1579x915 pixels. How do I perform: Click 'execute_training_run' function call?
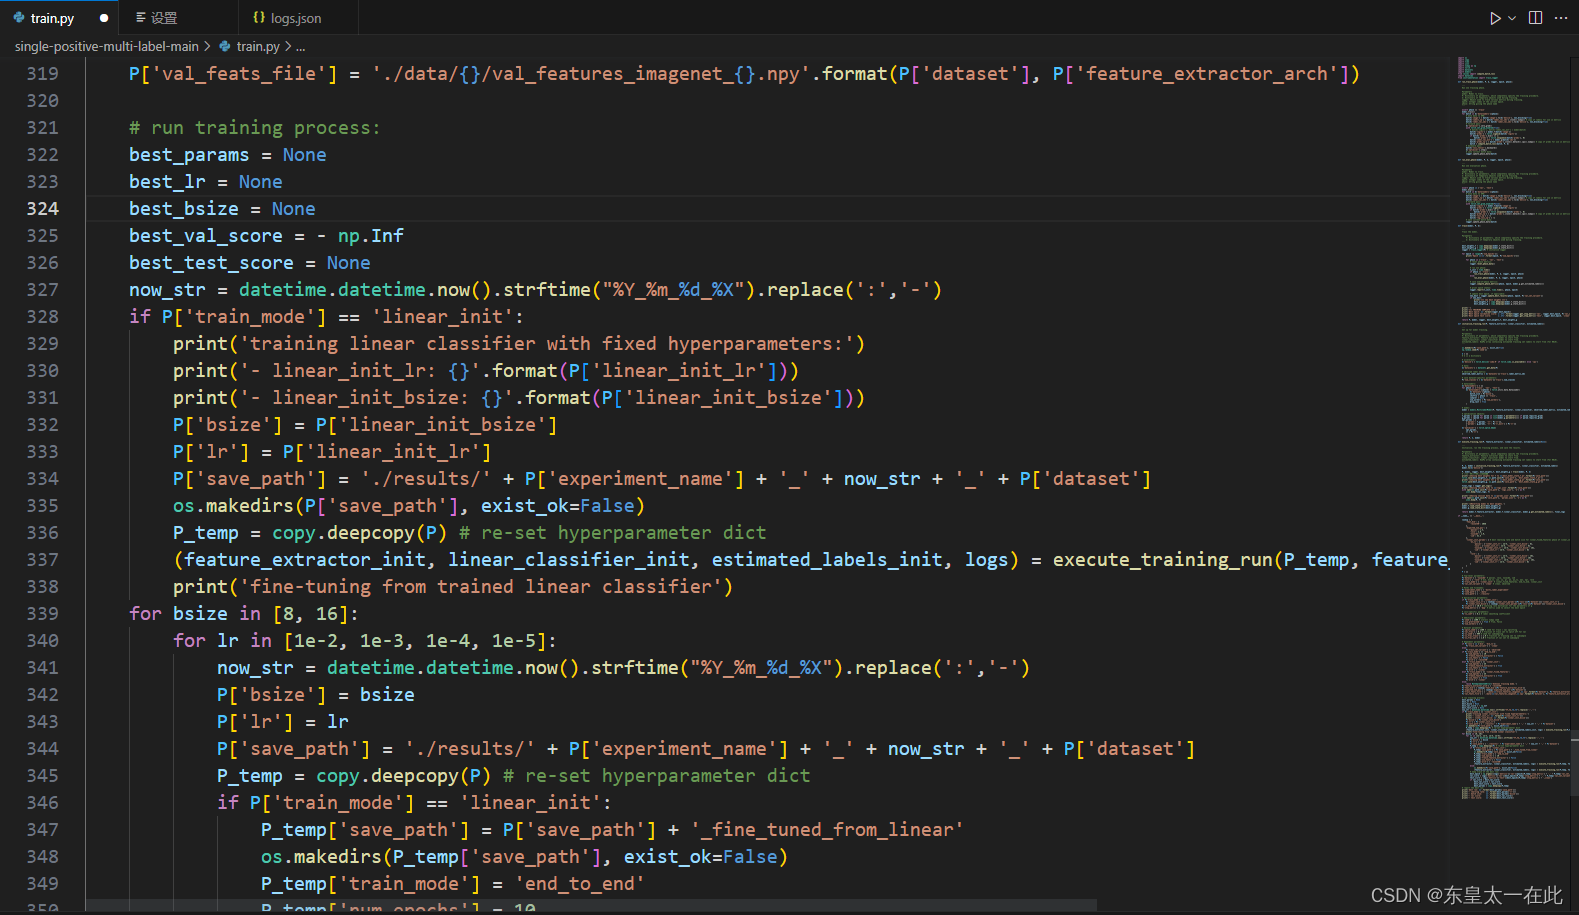click(1162, 560)
